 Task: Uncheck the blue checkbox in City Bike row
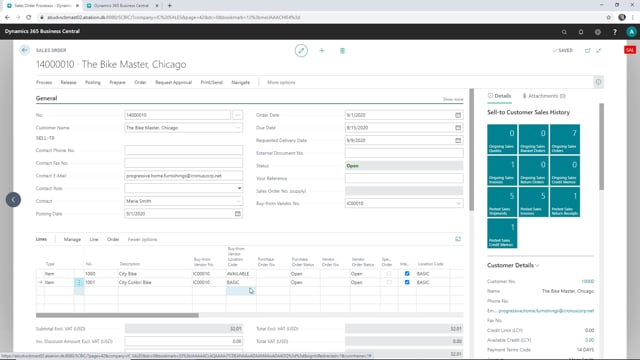407,273
